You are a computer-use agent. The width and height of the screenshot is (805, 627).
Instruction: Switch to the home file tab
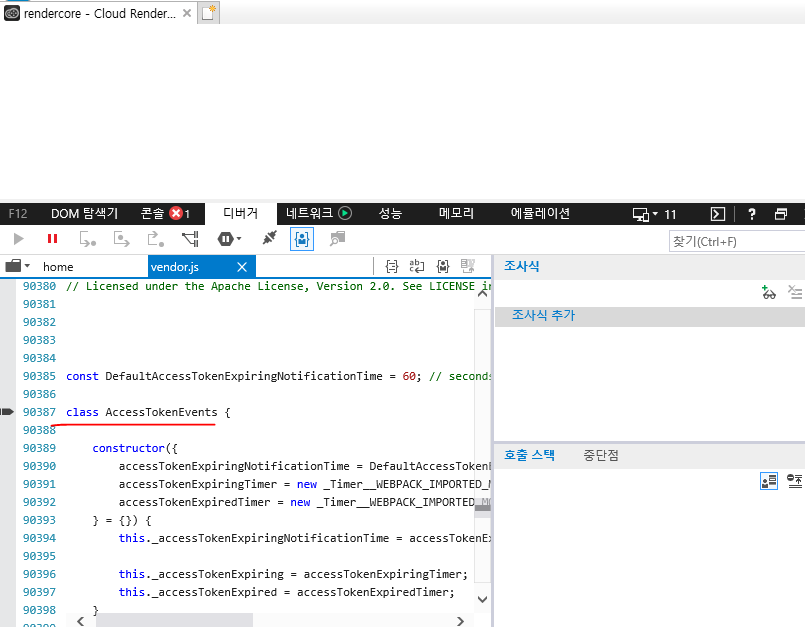pos(58,267)
